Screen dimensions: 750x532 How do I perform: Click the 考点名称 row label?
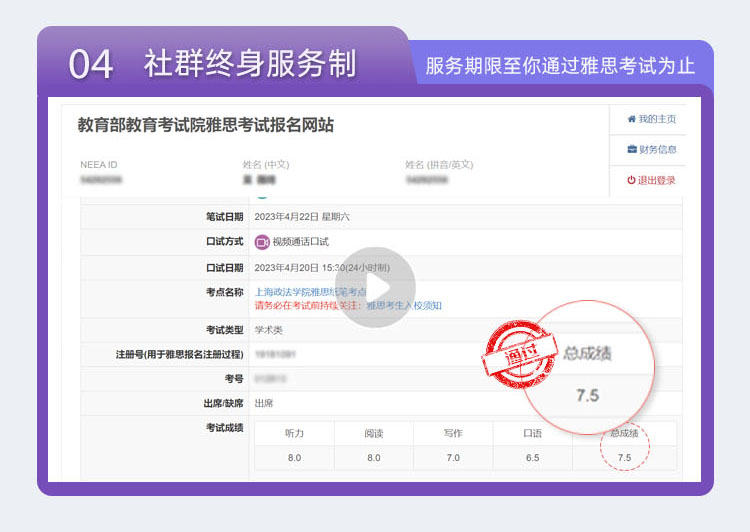pos(224,292)
